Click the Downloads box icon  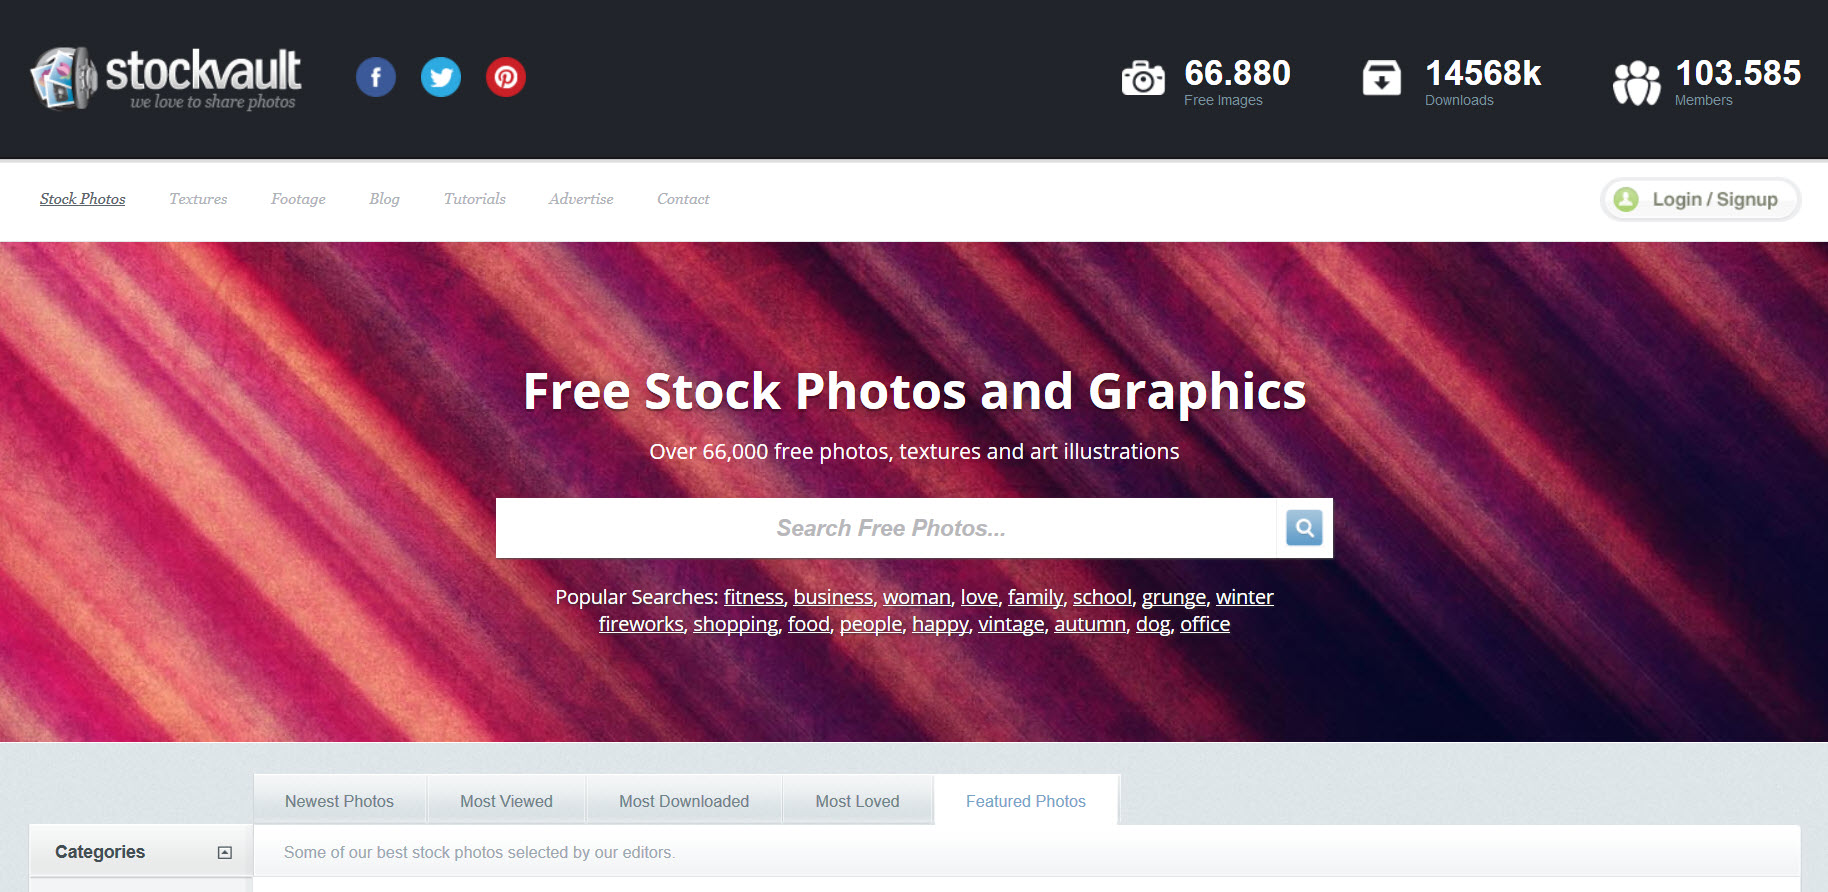point(1382,78)
